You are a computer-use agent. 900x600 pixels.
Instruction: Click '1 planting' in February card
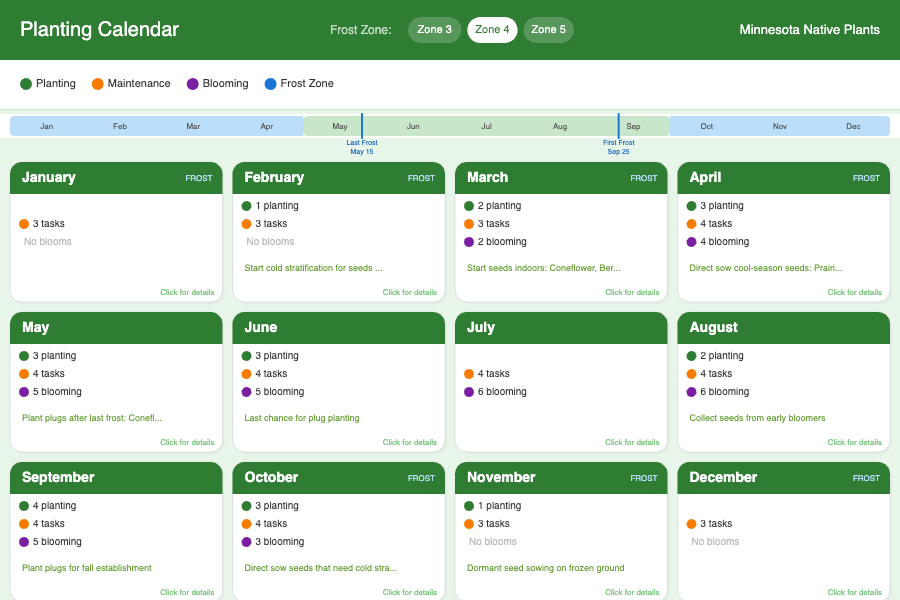tap(277, 206)
